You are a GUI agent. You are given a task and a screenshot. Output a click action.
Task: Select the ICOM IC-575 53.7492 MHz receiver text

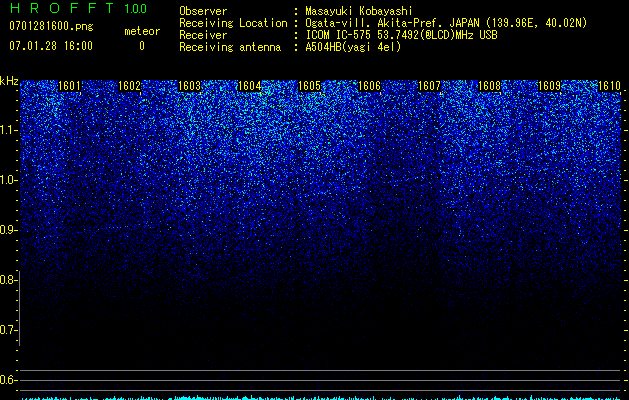click(x=401, y=35)
